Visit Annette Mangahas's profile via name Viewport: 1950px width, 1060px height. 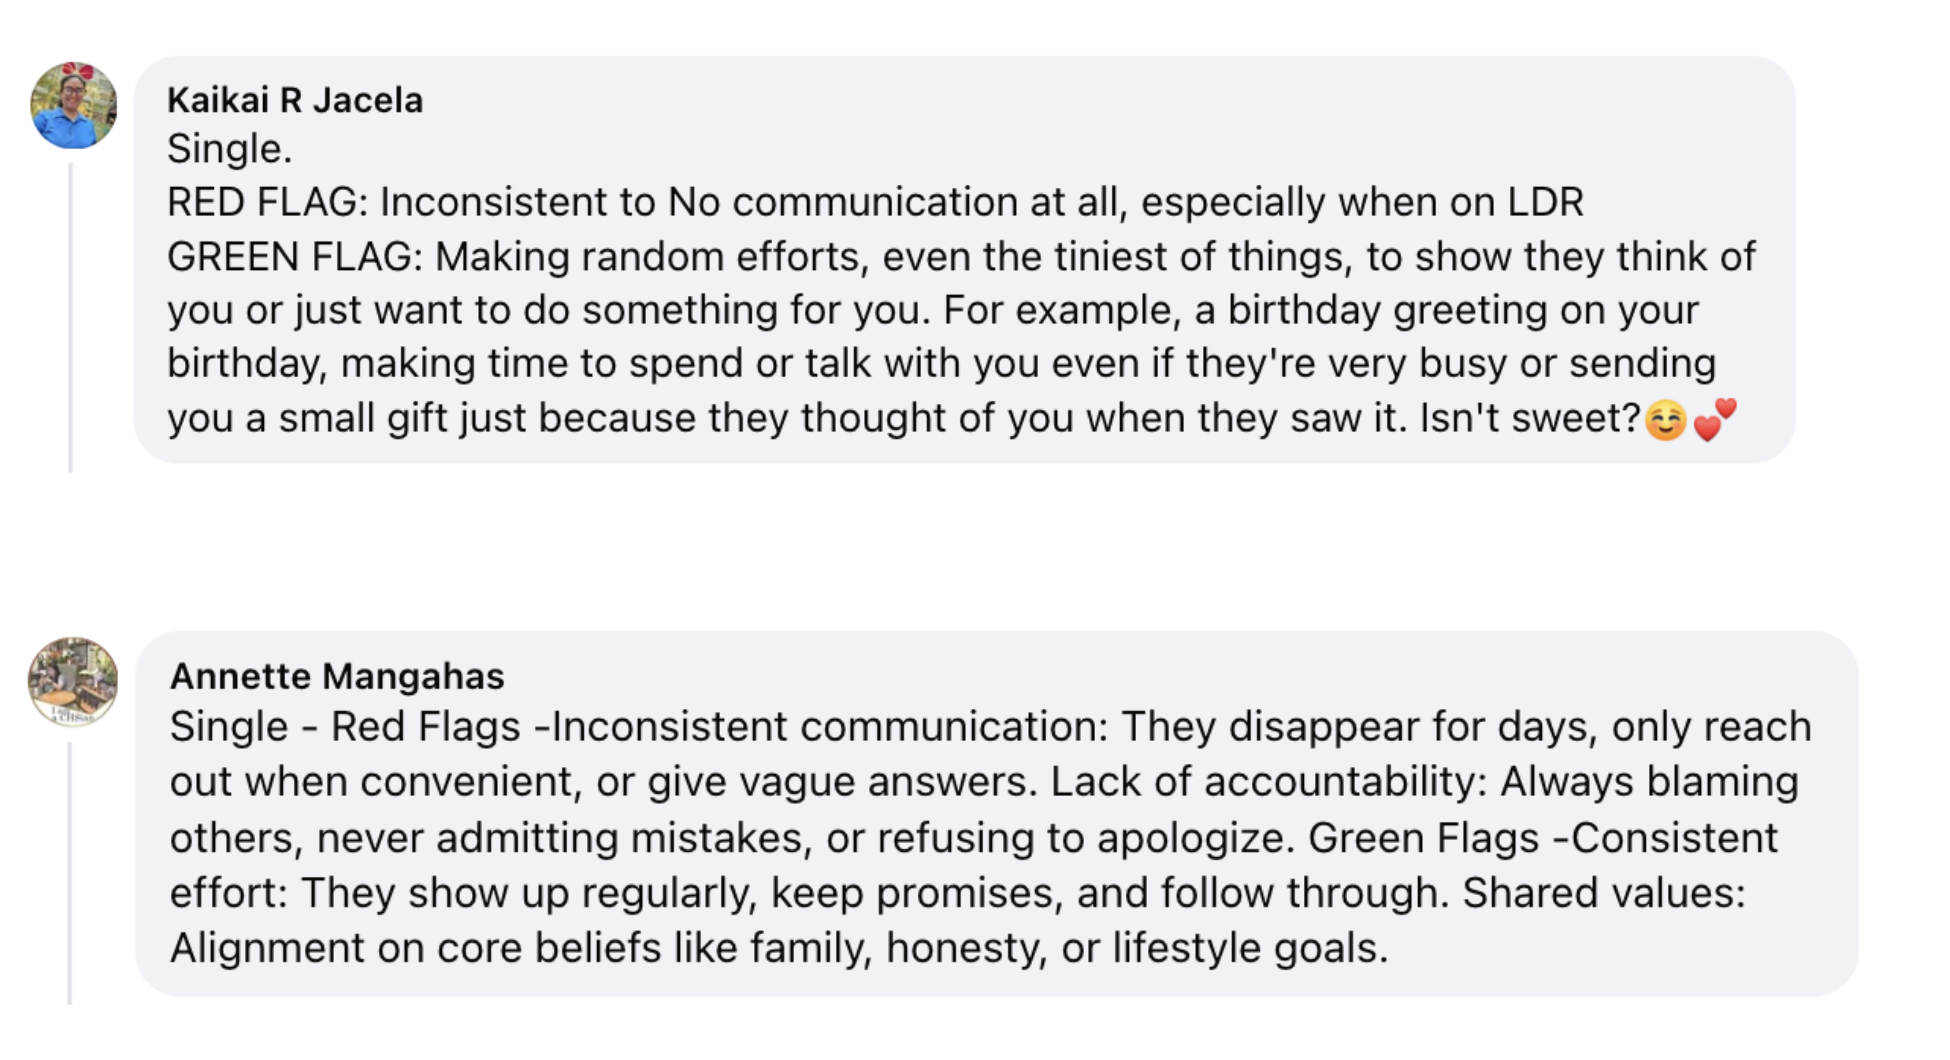pos(337,676)
